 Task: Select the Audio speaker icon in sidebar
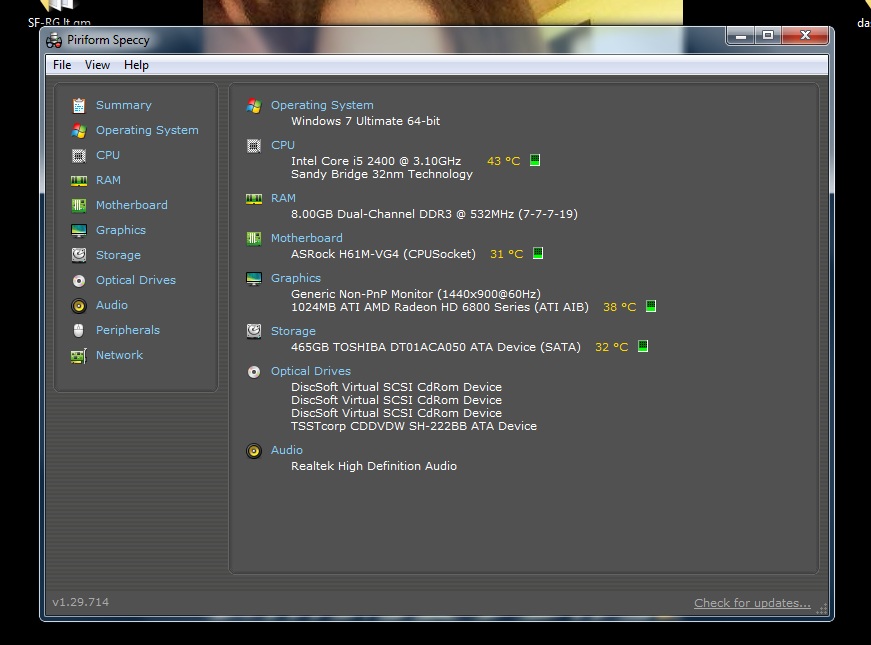tap(79, 306)
